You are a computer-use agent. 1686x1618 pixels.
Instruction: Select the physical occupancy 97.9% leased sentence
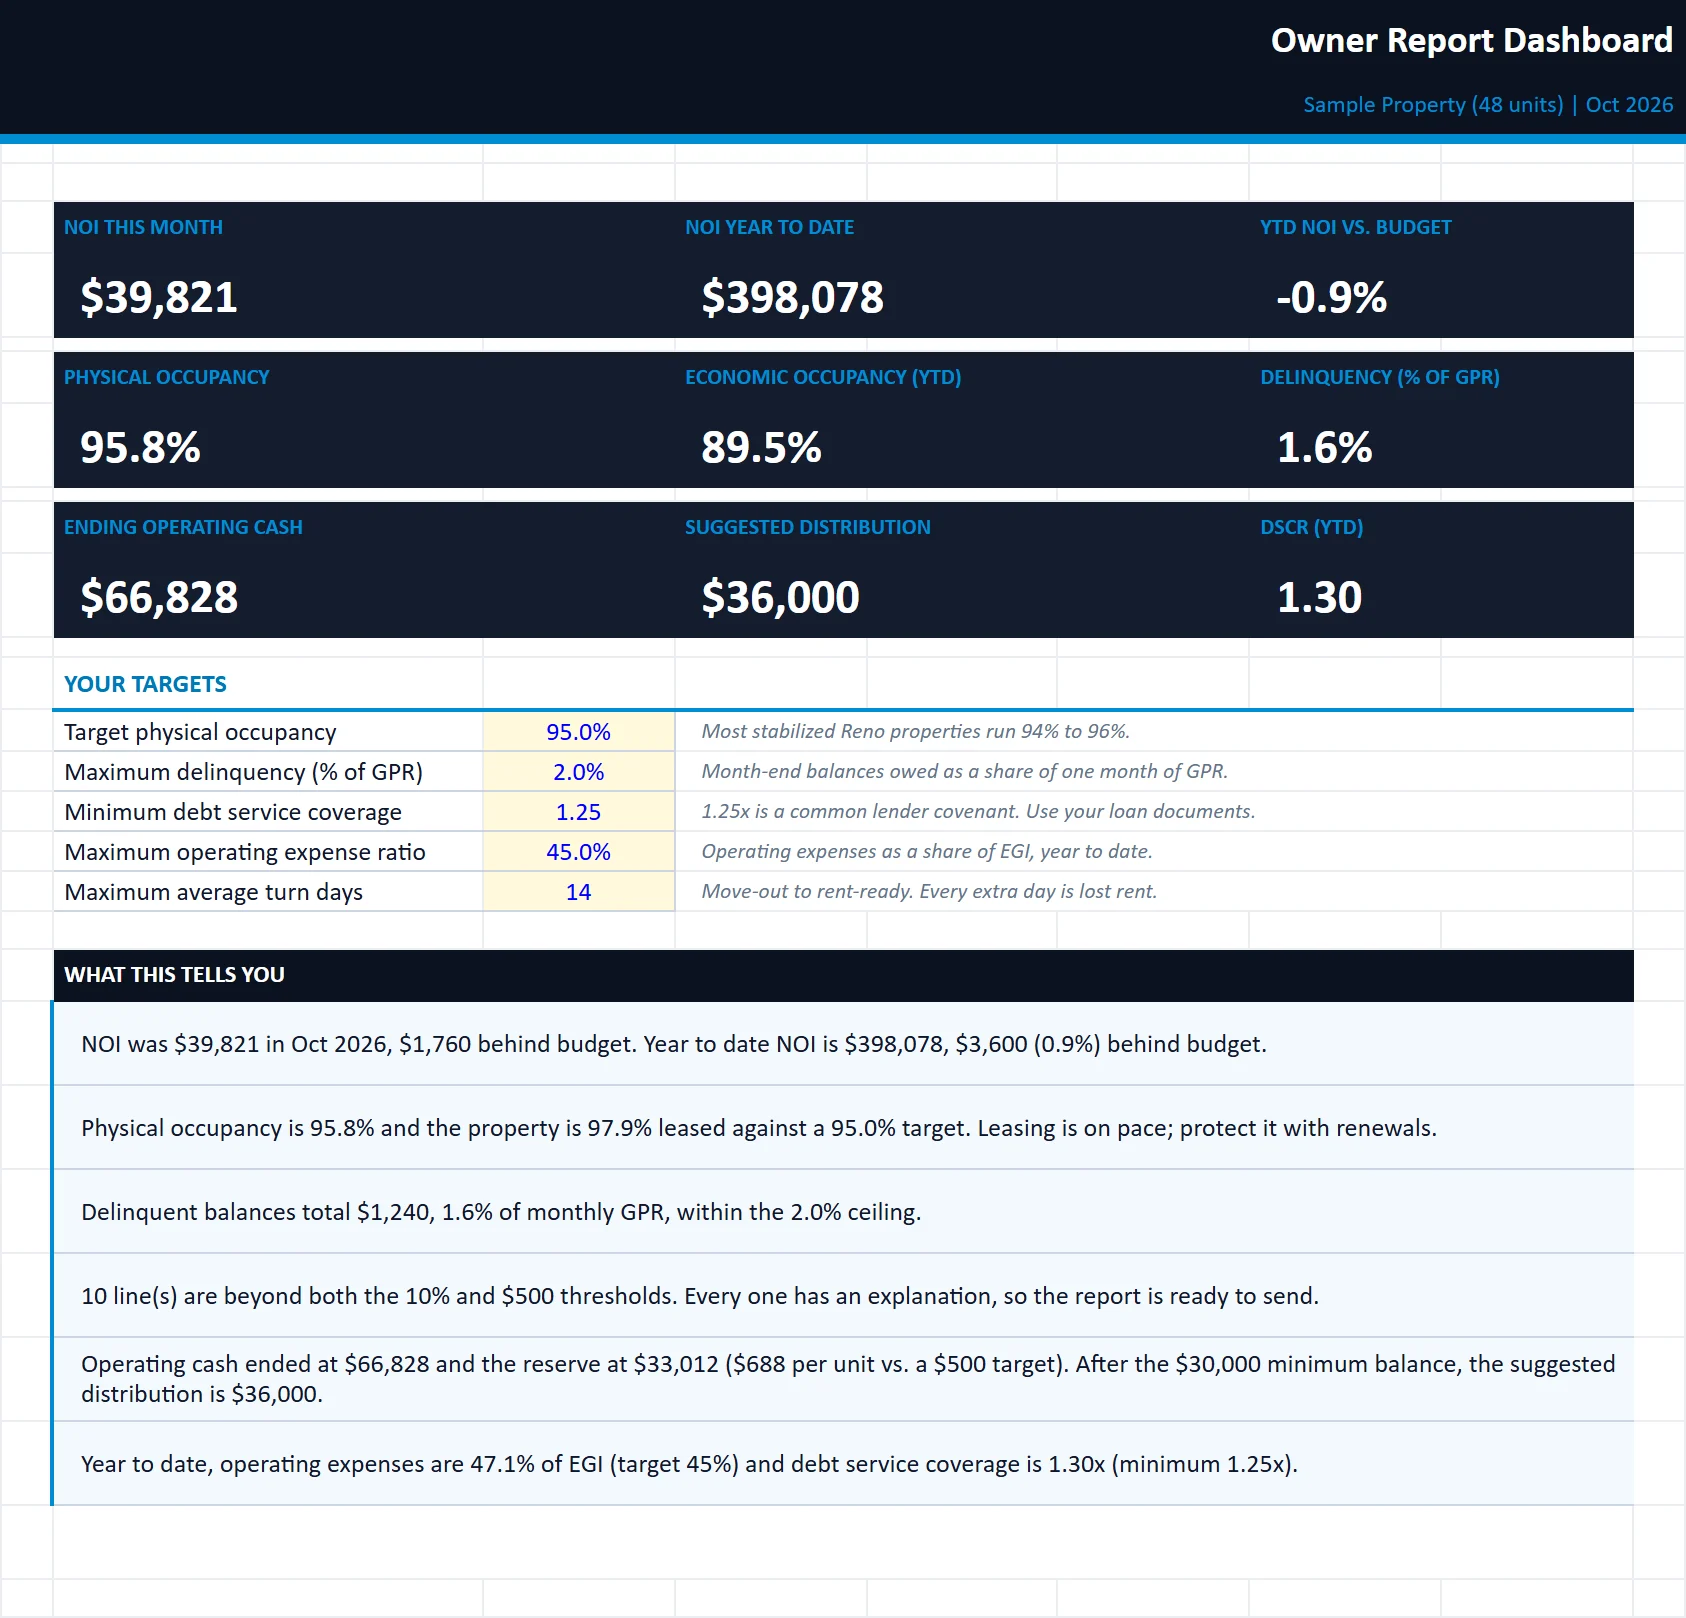pyautogui.click(x=758, y=1128)
